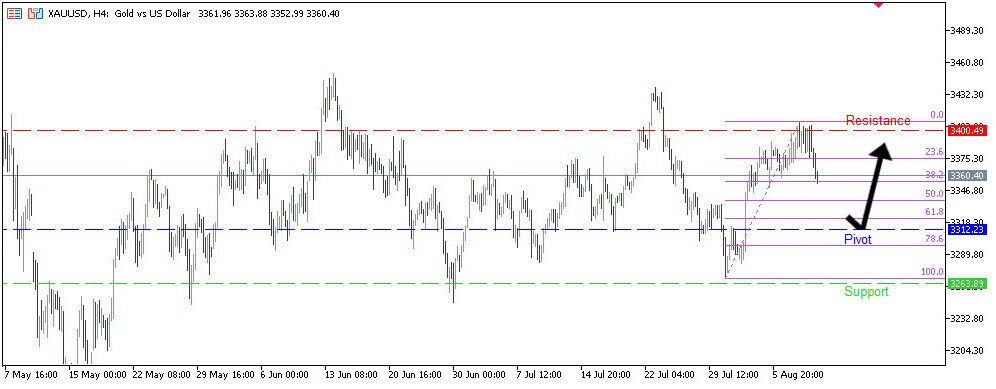Click the high price 3363.88 in header
Viewport: 996px width, 389px height.
[x=251, y=13]
